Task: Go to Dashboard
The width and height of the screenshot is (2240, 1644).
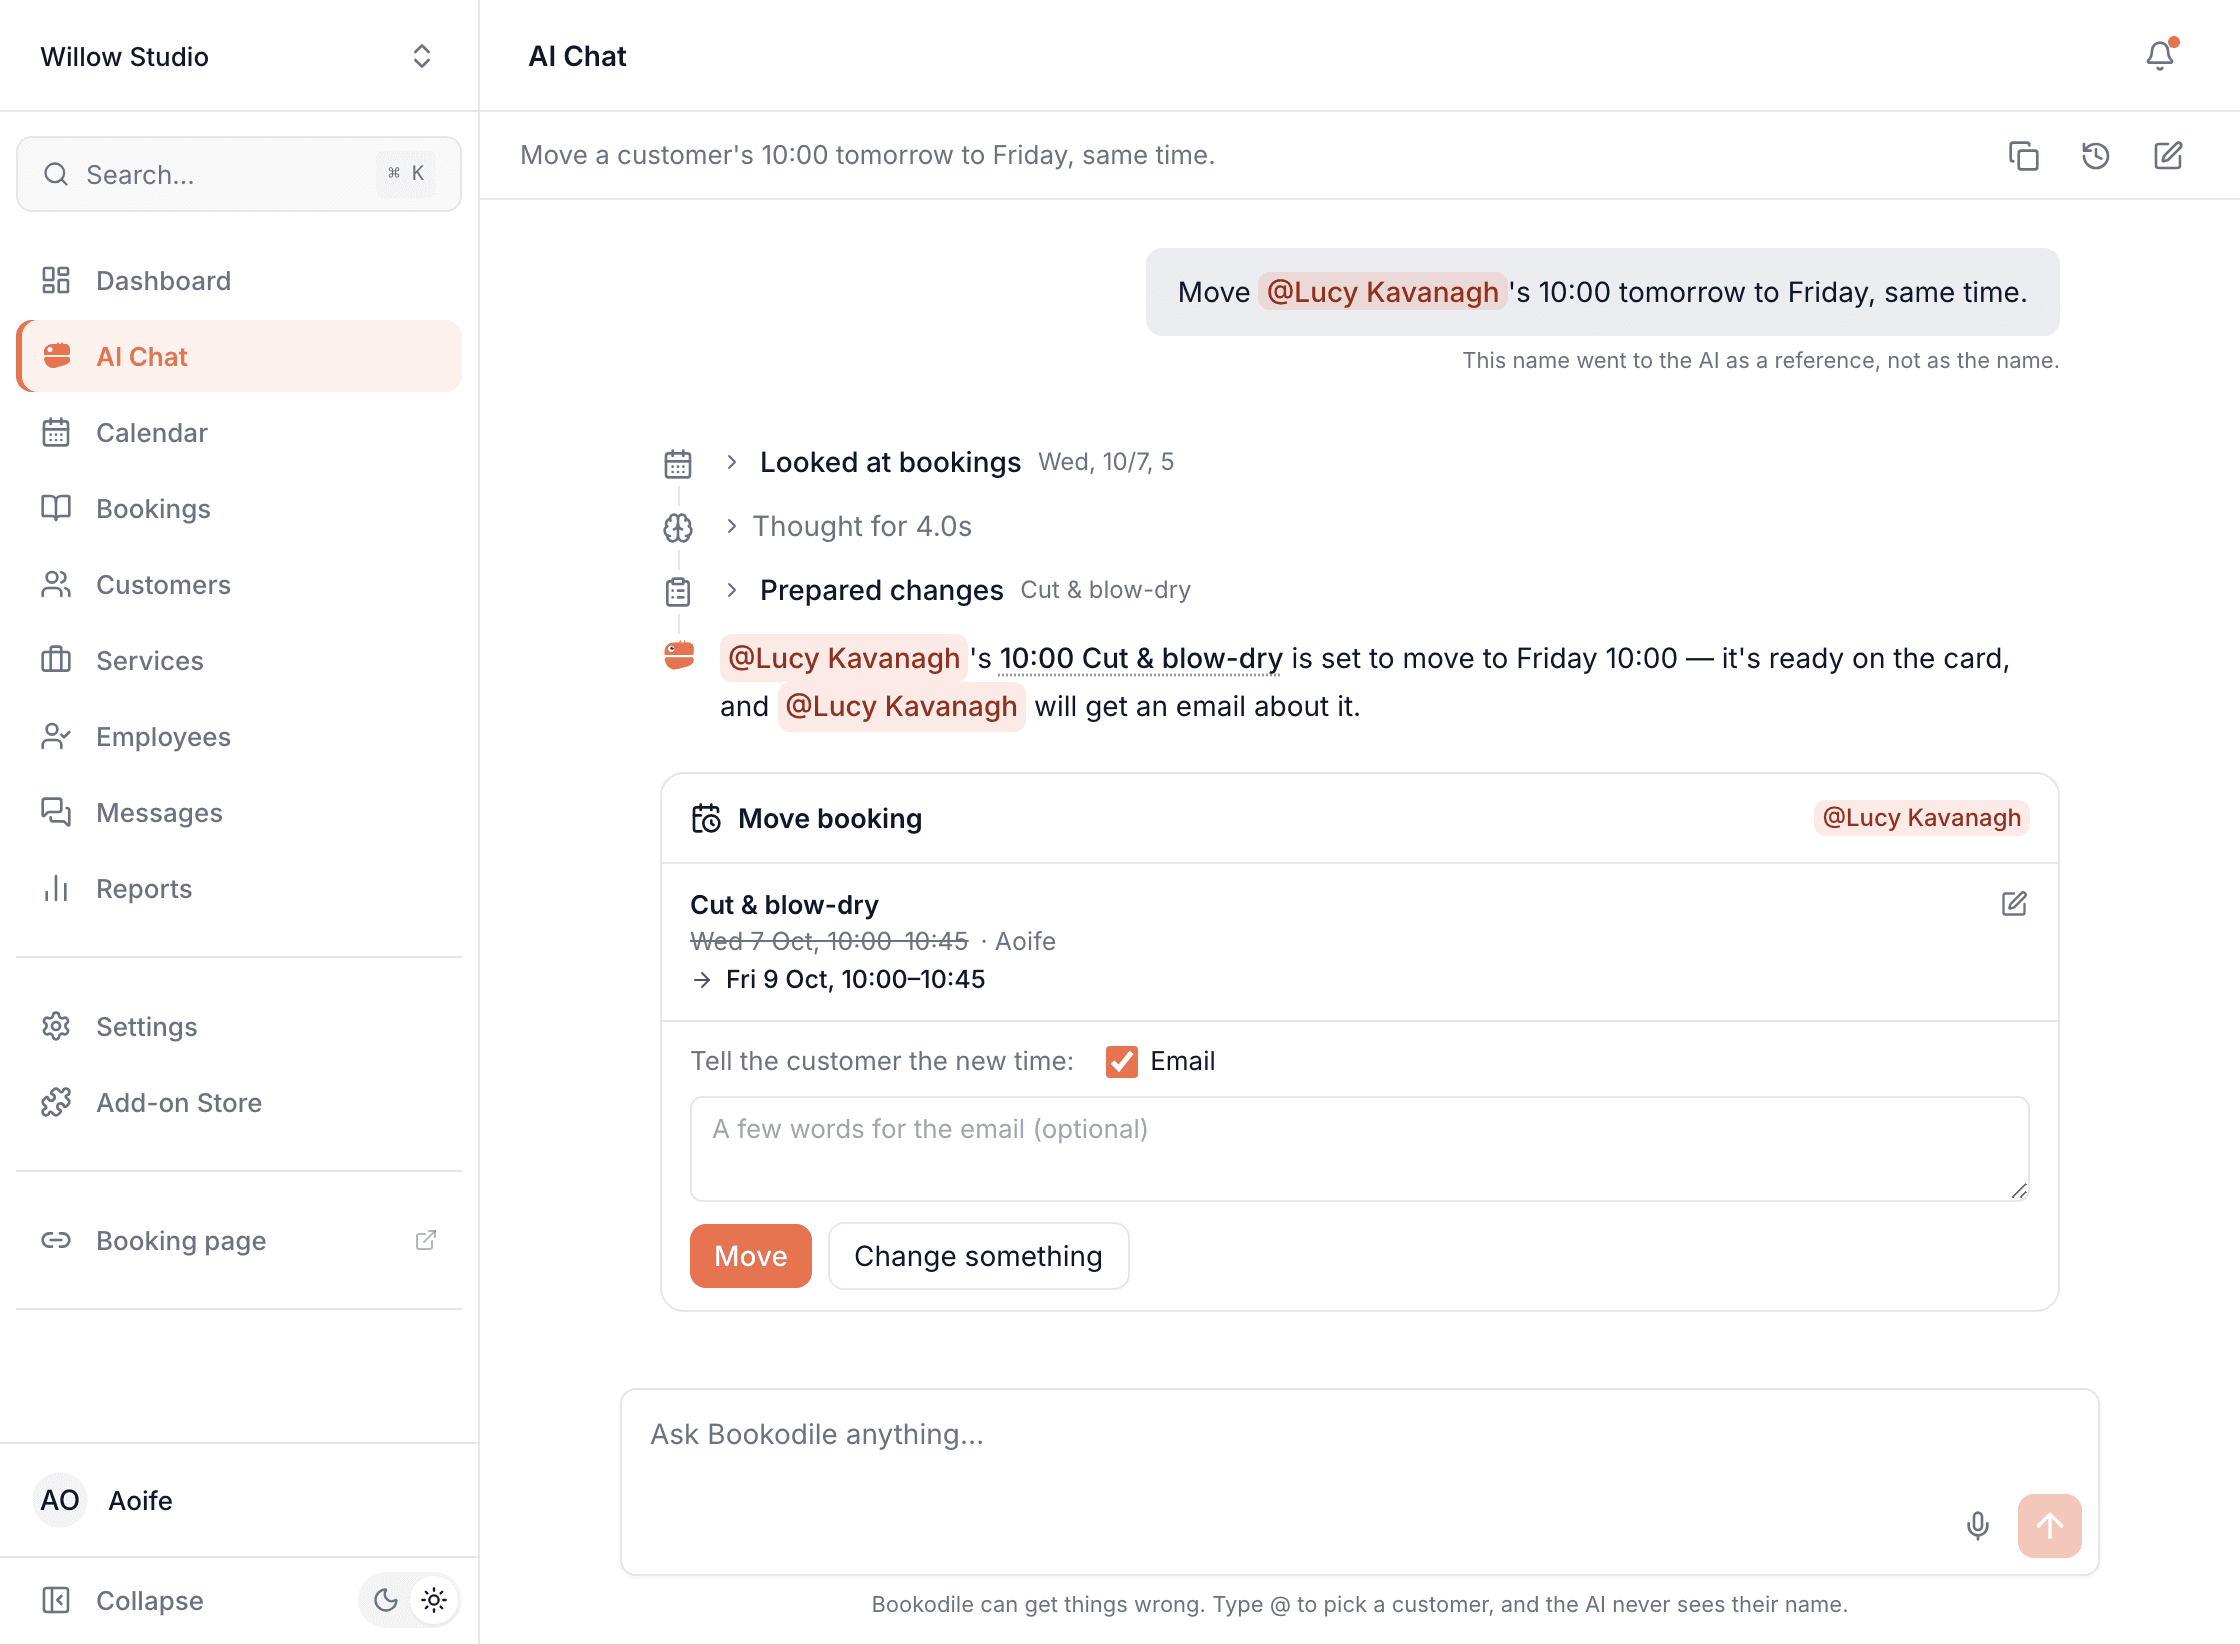Action: pos(239,280)
